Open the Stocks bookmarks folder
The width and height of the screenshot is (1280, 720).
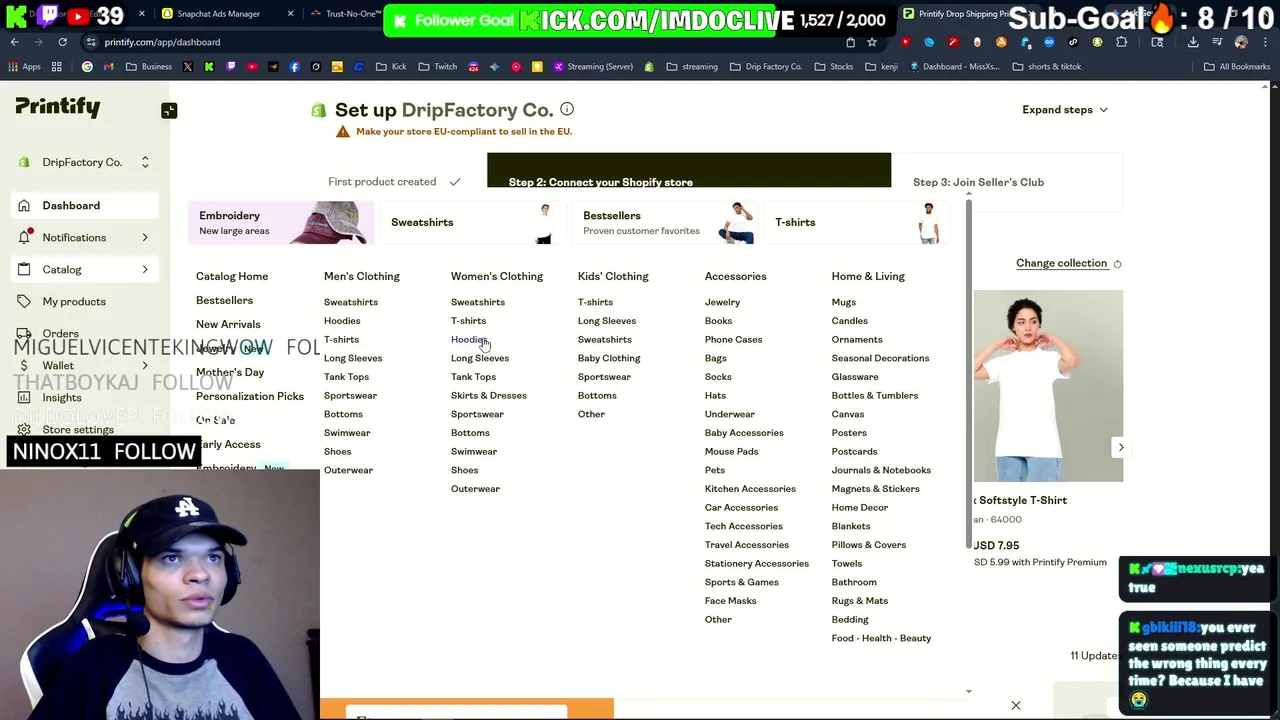coord(833,67)
